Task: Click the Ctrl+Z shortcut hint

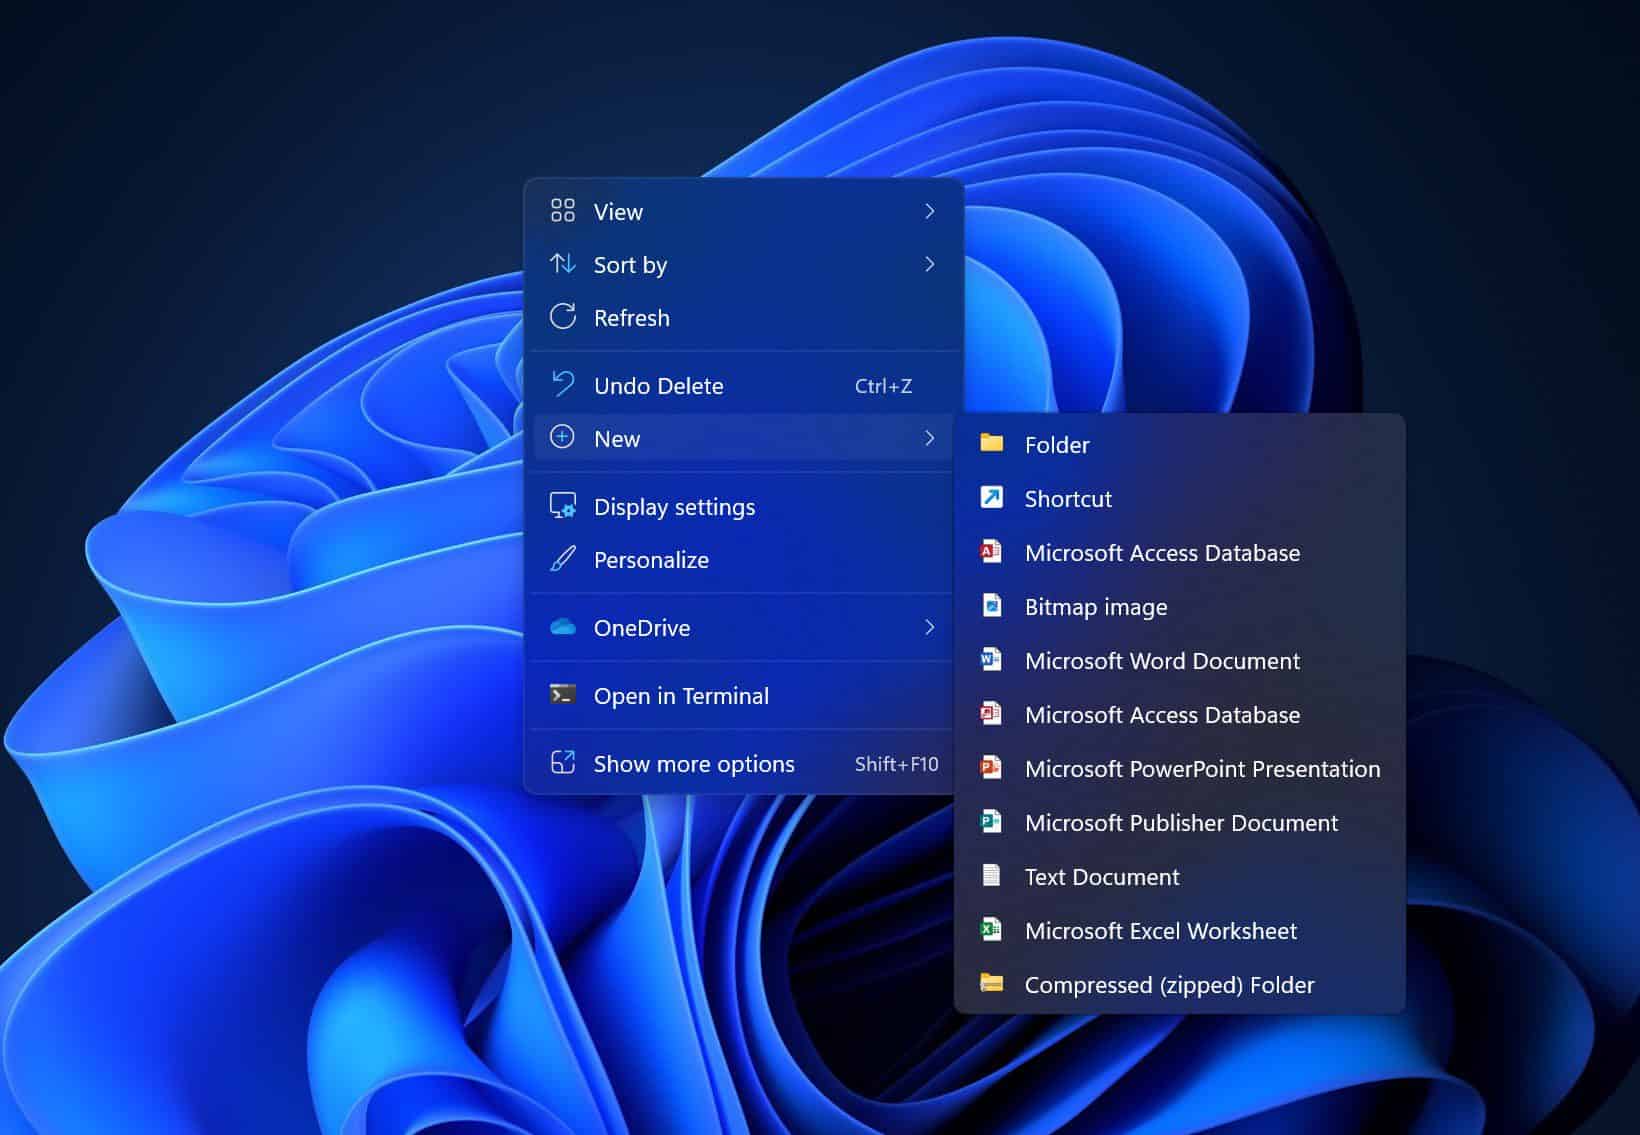Action: 883,386
